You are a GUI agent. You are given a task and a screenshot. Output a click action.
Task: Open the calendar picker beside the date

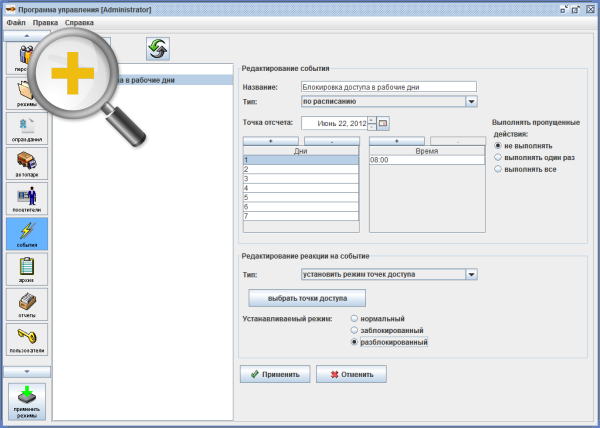[383, 123]
